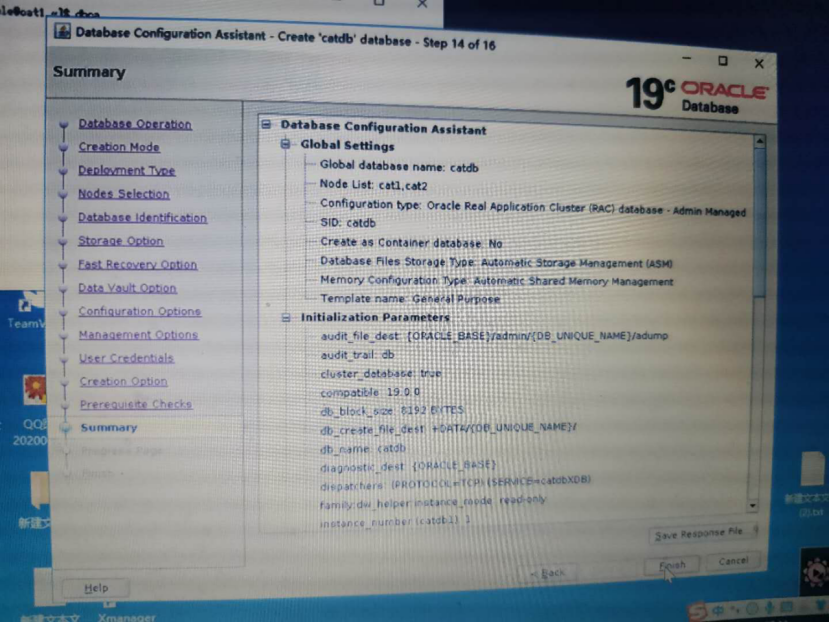
Task: Open the Database Identification step
Action: pyautogui.click(x=143, y=218)
